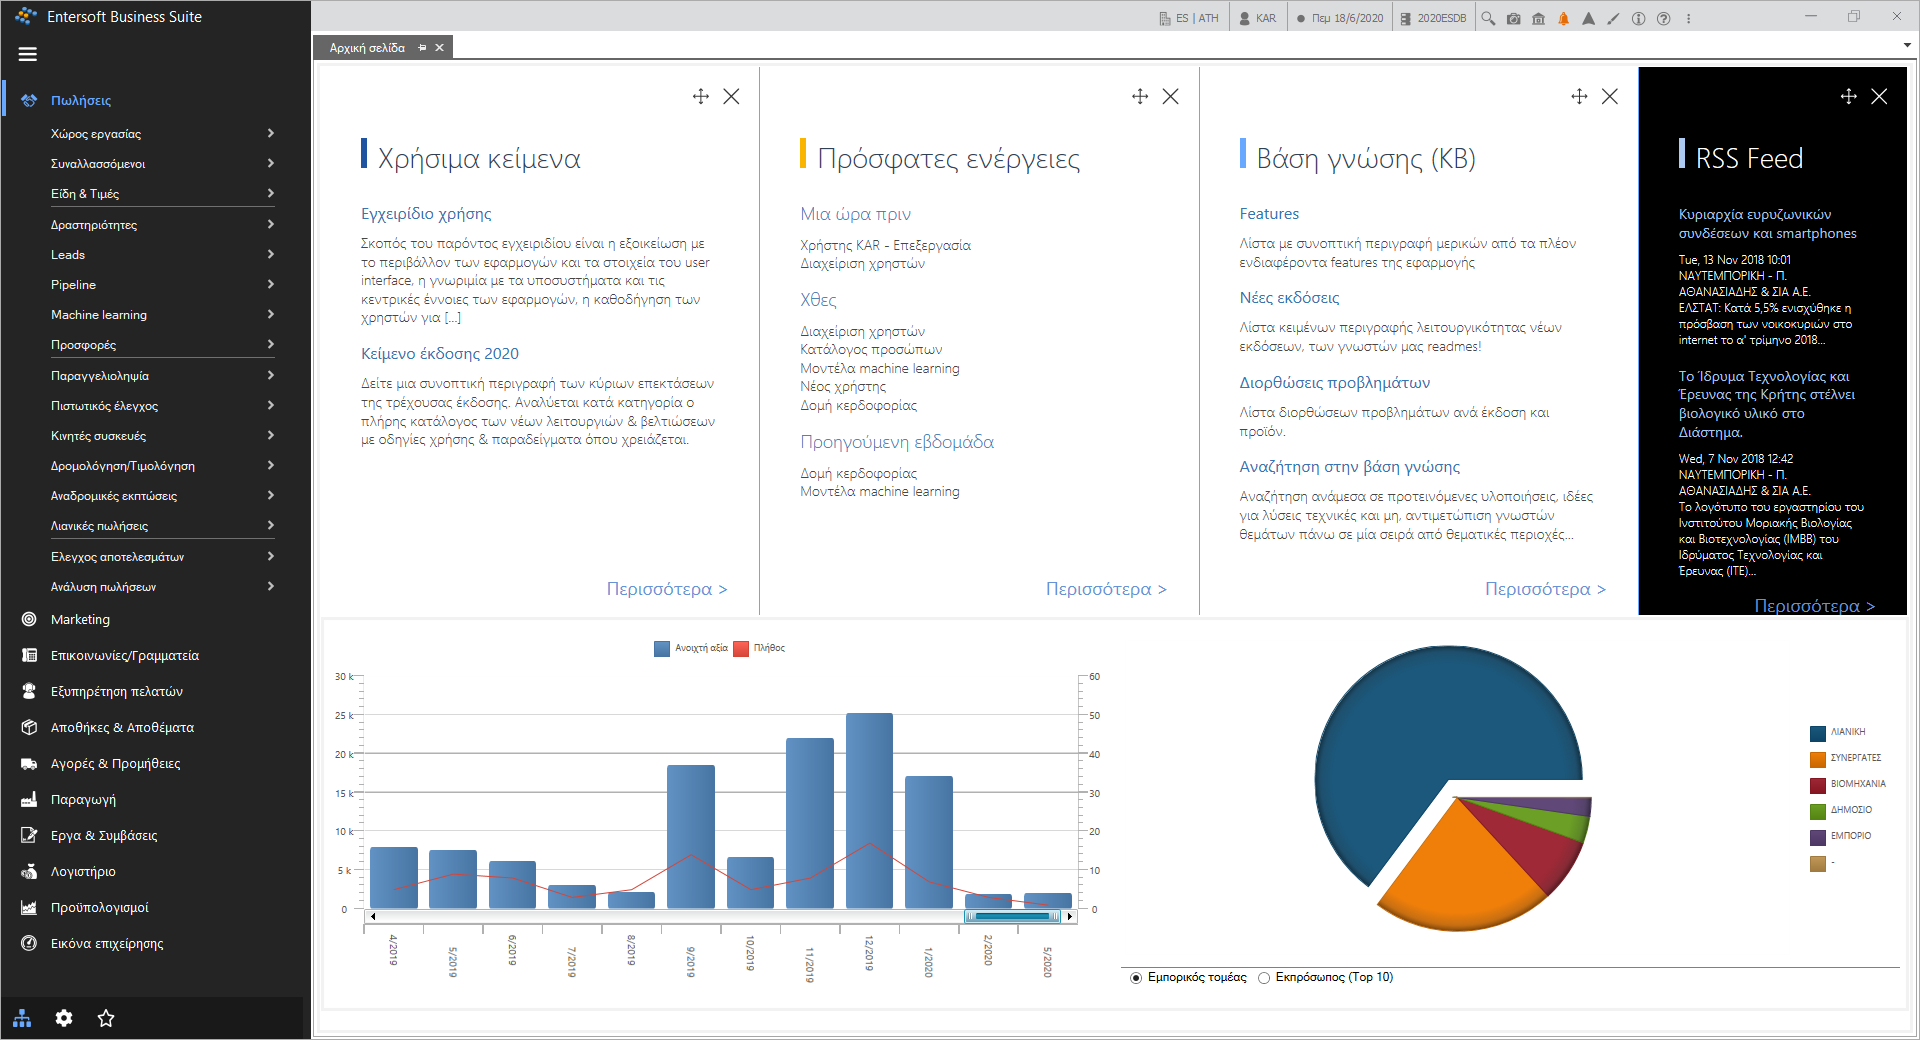Open settings gear at sidebar bottom
This screenshot has width=1920, height=1040.
64,1018
